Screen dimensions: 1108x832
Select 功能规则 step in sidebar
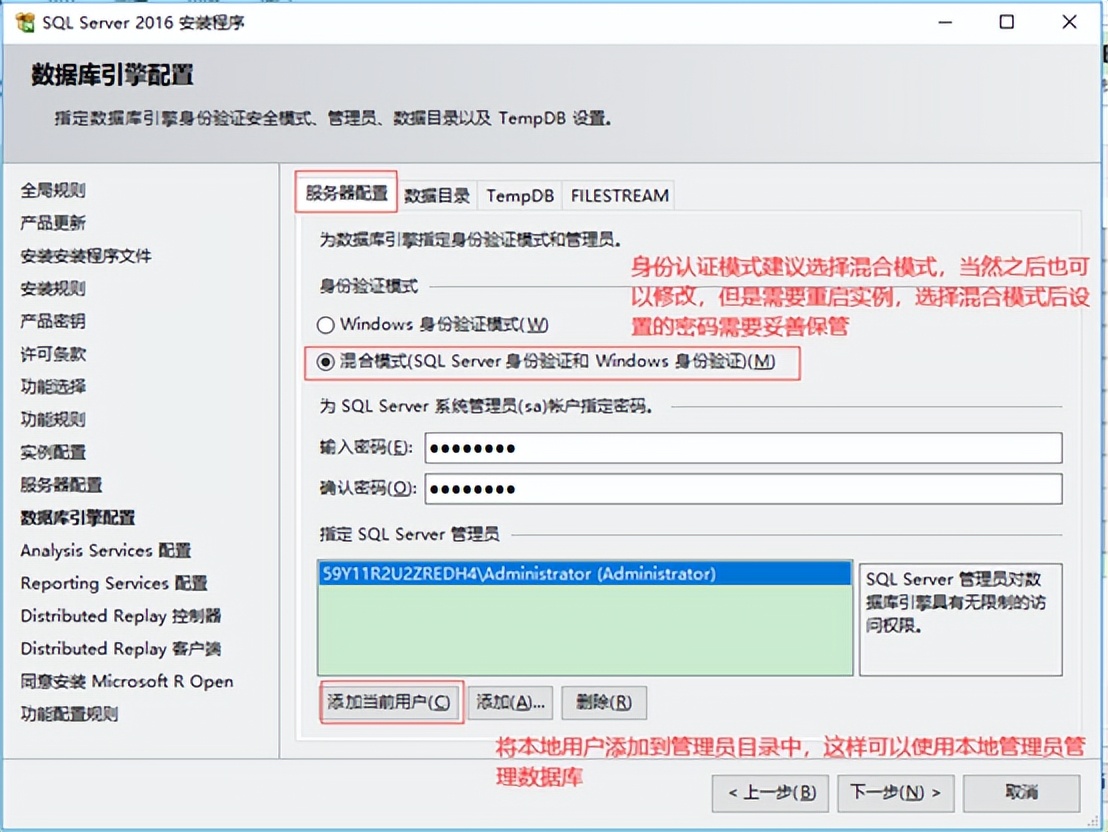pos(53,419)
